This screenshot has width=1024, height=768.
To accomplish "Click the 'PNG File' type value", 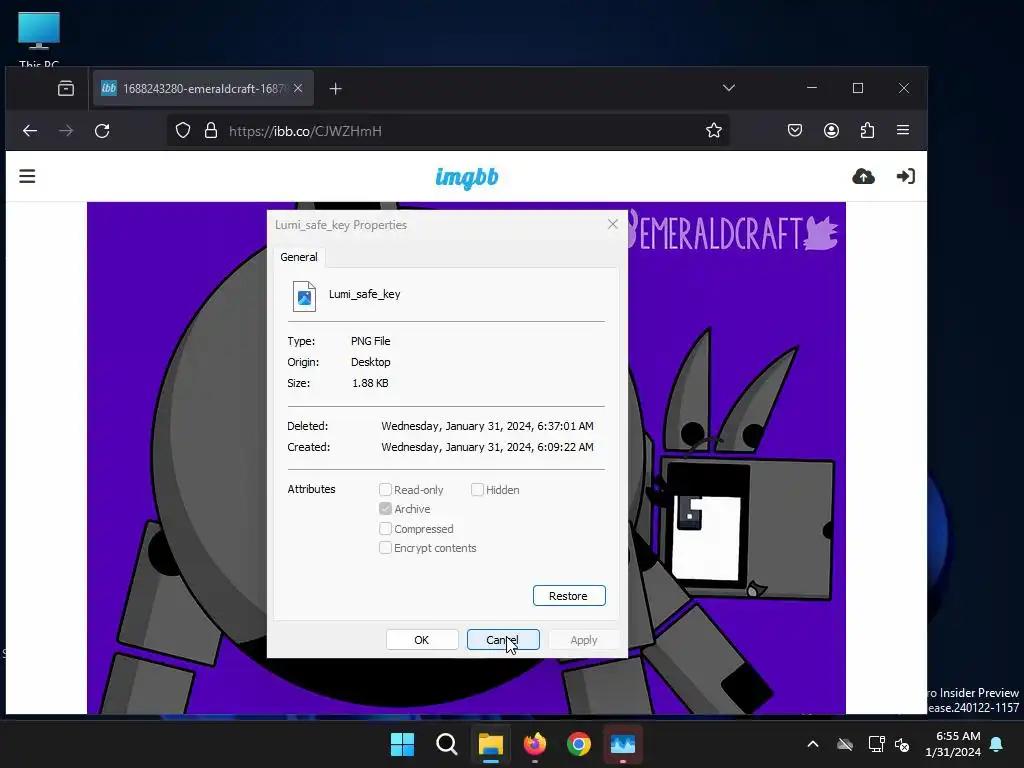I will [x=370, y=341].
